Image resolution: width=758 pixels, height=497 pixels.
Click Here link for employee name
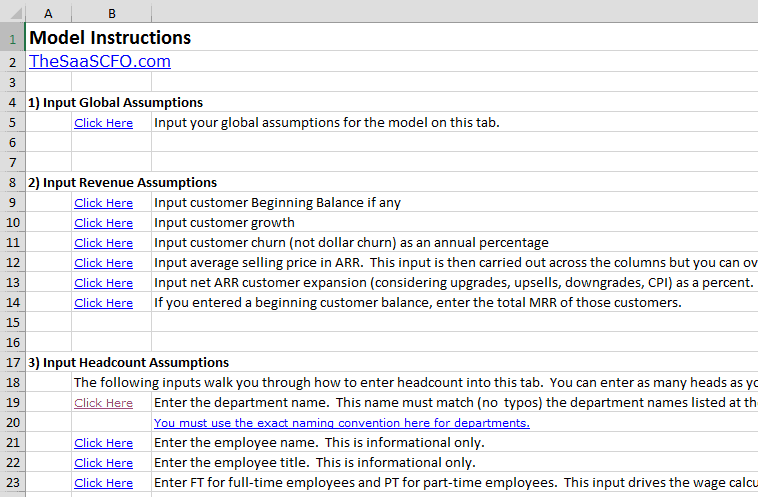[103, 443]
